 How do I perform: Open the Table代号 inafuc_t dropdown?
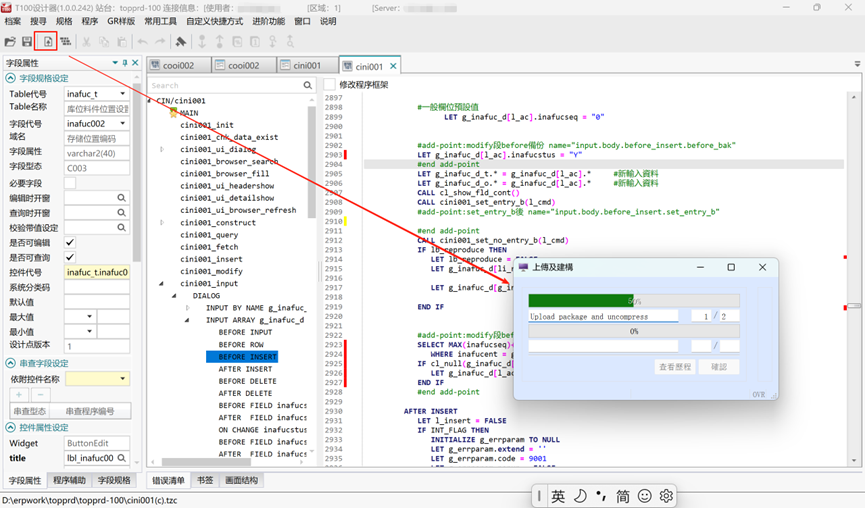point(122,94)
